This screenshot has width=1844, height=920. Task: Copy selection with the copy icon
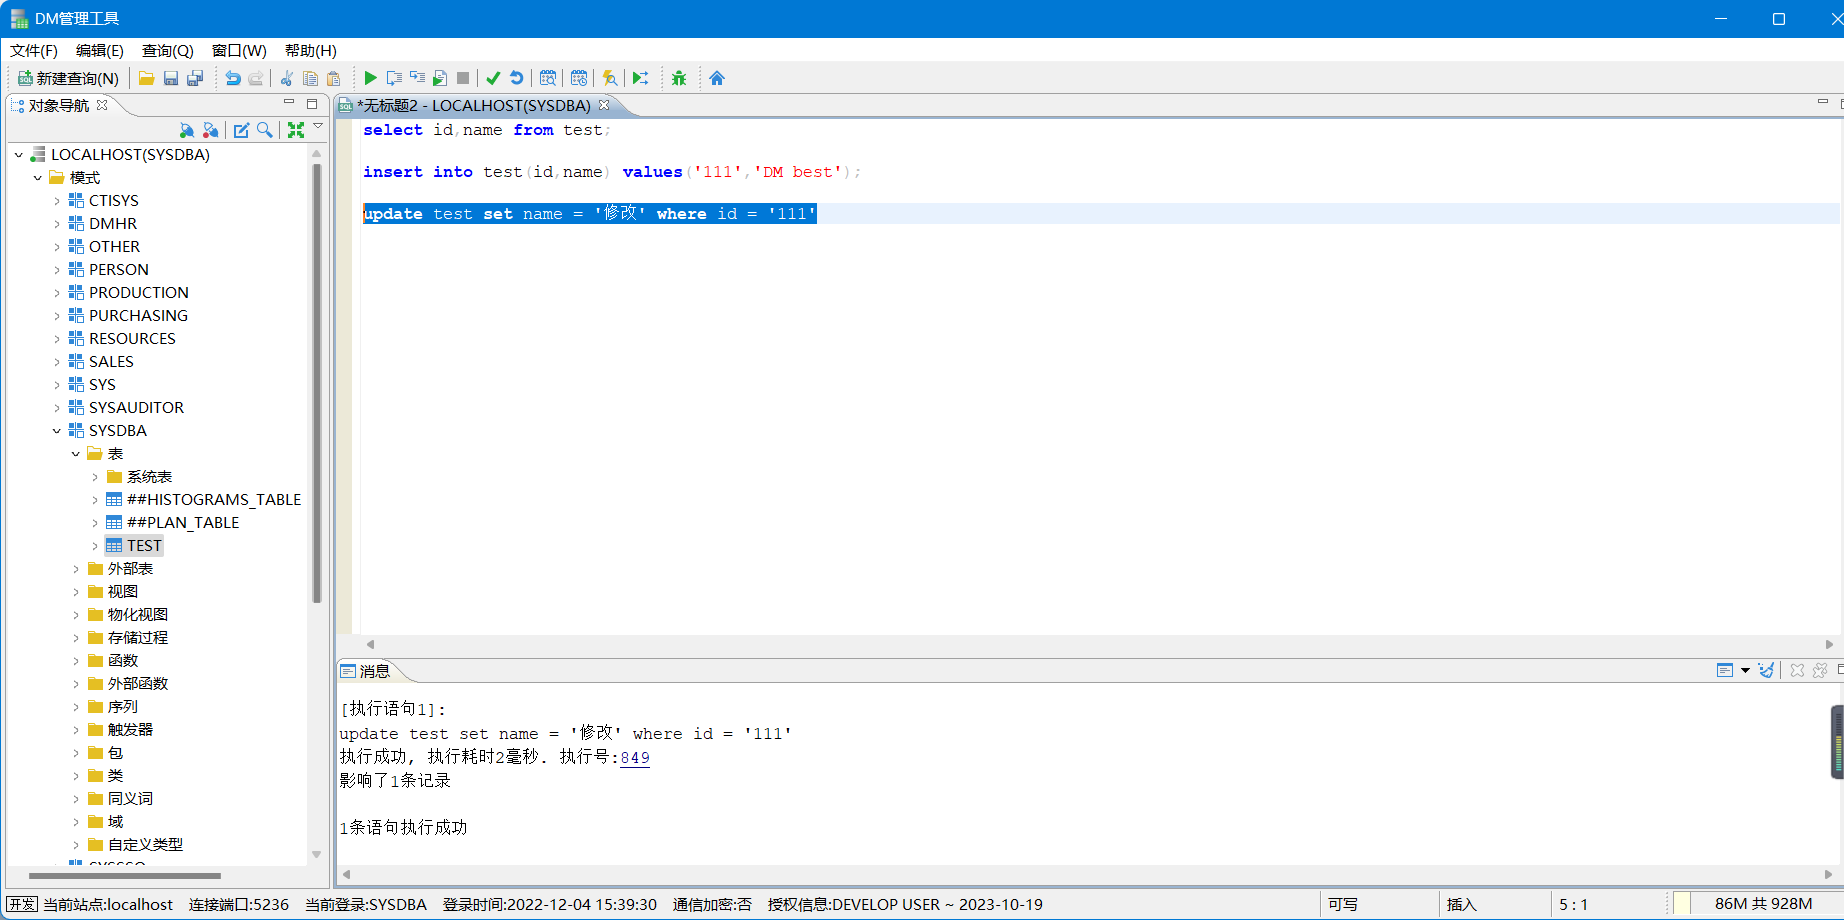point(310,78)
